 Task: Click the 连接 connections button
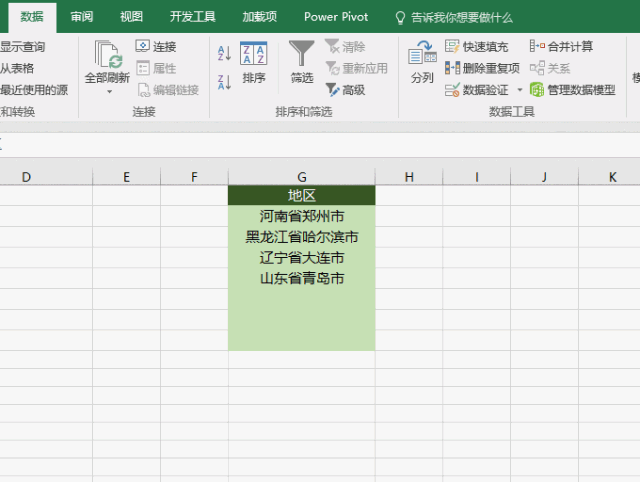point(156,46)
